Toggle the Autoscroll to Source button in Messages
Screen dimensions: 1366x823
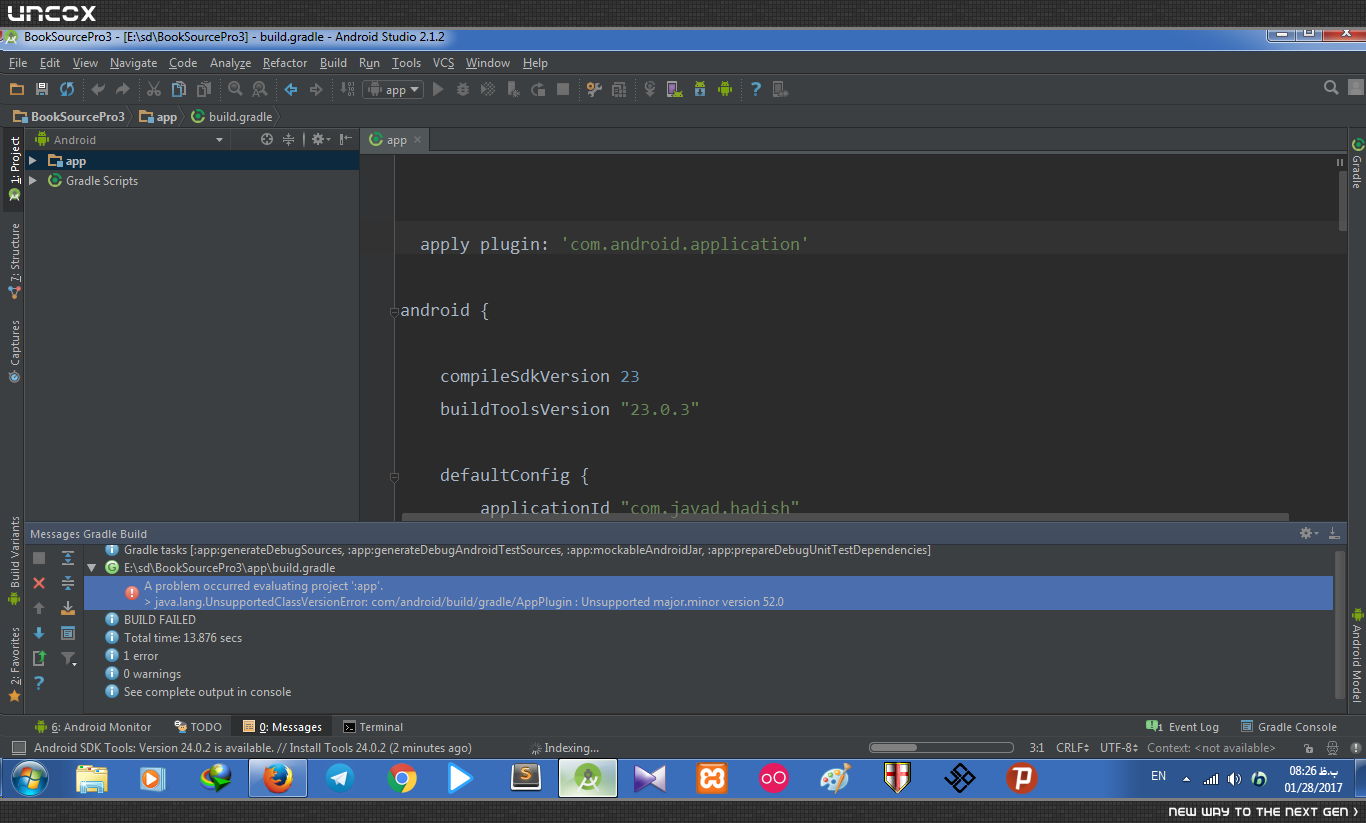[x=68, y=608]
